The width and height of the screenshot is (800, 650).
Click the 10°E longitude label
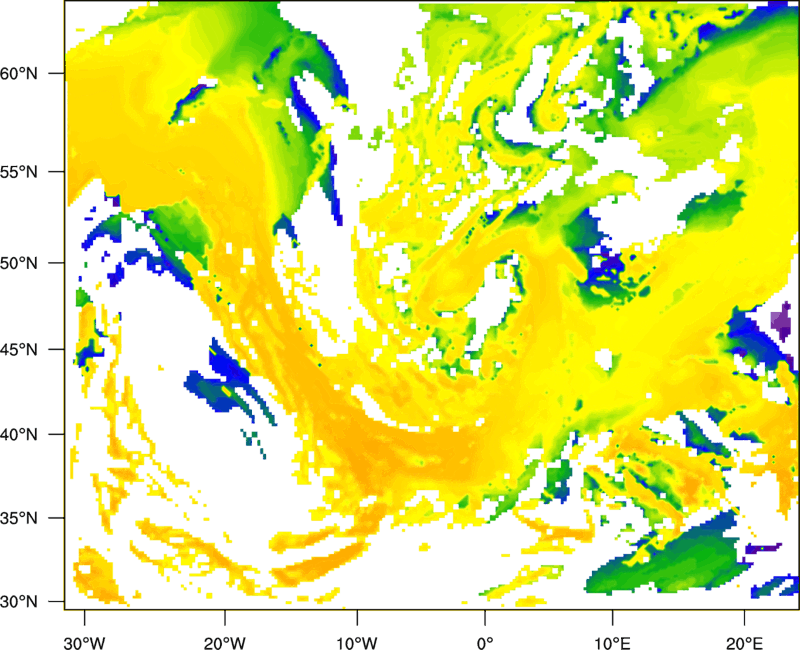pyautogui.click(x=612, y=643)
